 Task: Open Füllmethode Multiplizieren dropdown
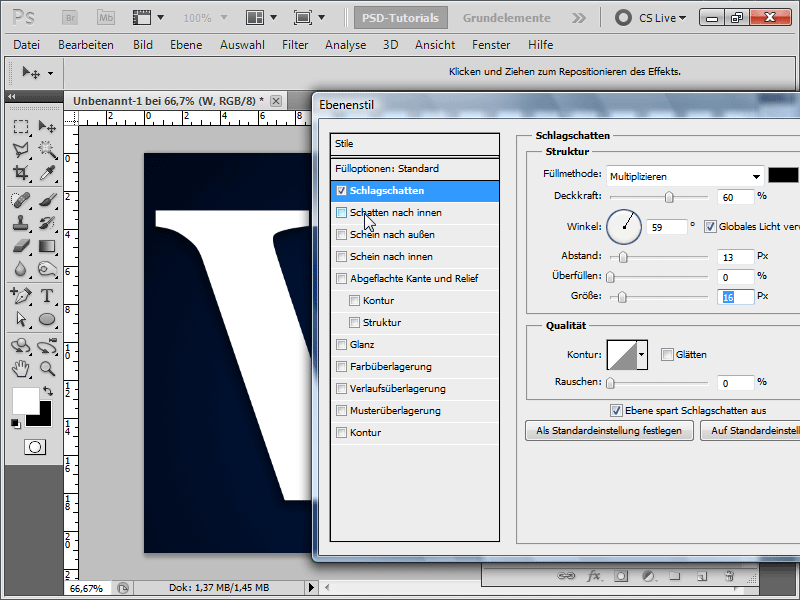click(x=685, y=177)
